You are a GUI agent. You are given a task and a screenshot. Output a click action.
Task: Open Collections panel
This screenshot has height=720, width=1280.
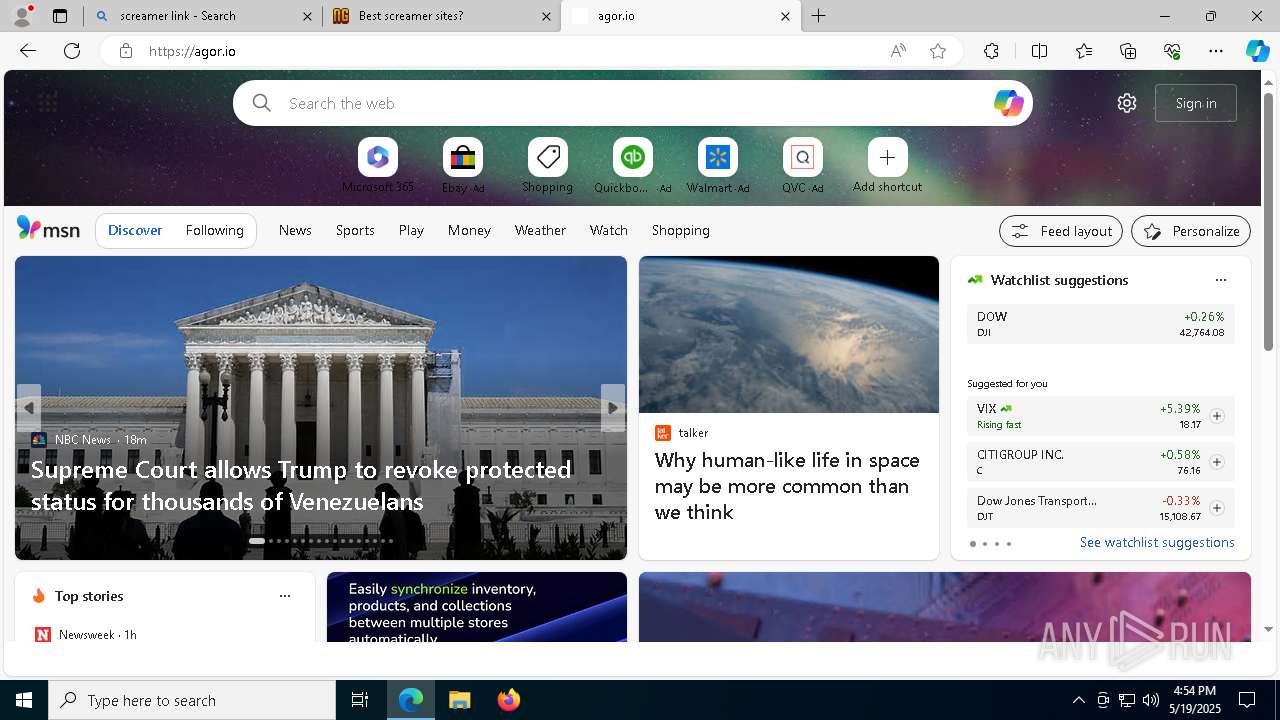1128,51
